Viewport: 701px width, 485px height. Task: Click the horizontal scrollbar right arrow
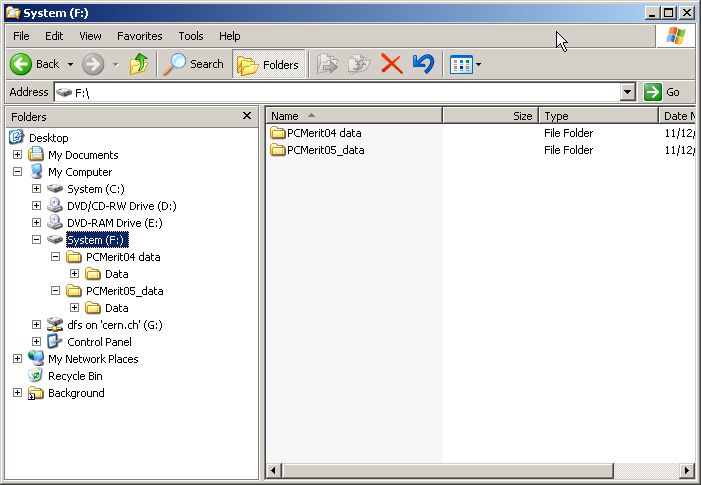pyautogui.click(x=687, y=470)
